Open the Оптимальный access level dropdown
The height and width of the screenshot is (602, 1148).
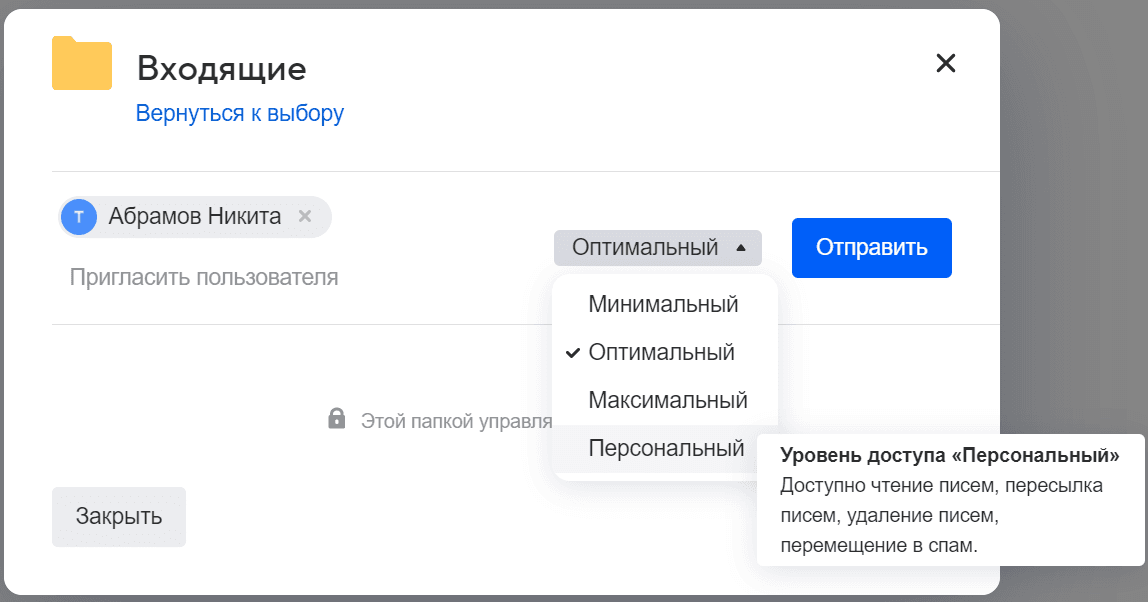pyautogui.click(x=657, y=248)
